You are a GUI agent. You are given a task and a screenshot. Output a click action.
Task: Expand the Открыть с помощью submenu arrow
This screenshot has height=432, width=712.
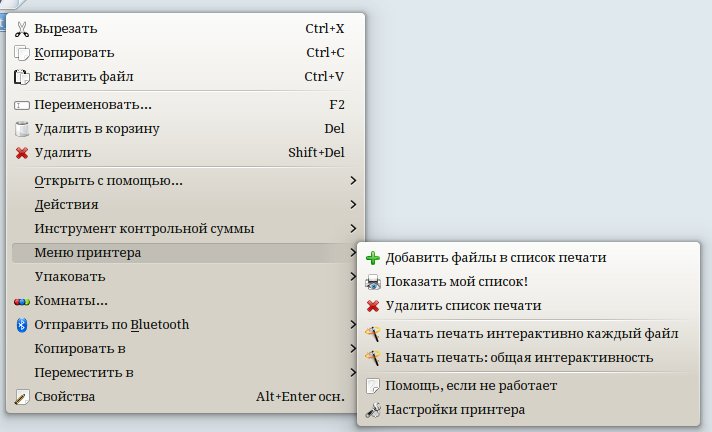(x=353, y=181)
